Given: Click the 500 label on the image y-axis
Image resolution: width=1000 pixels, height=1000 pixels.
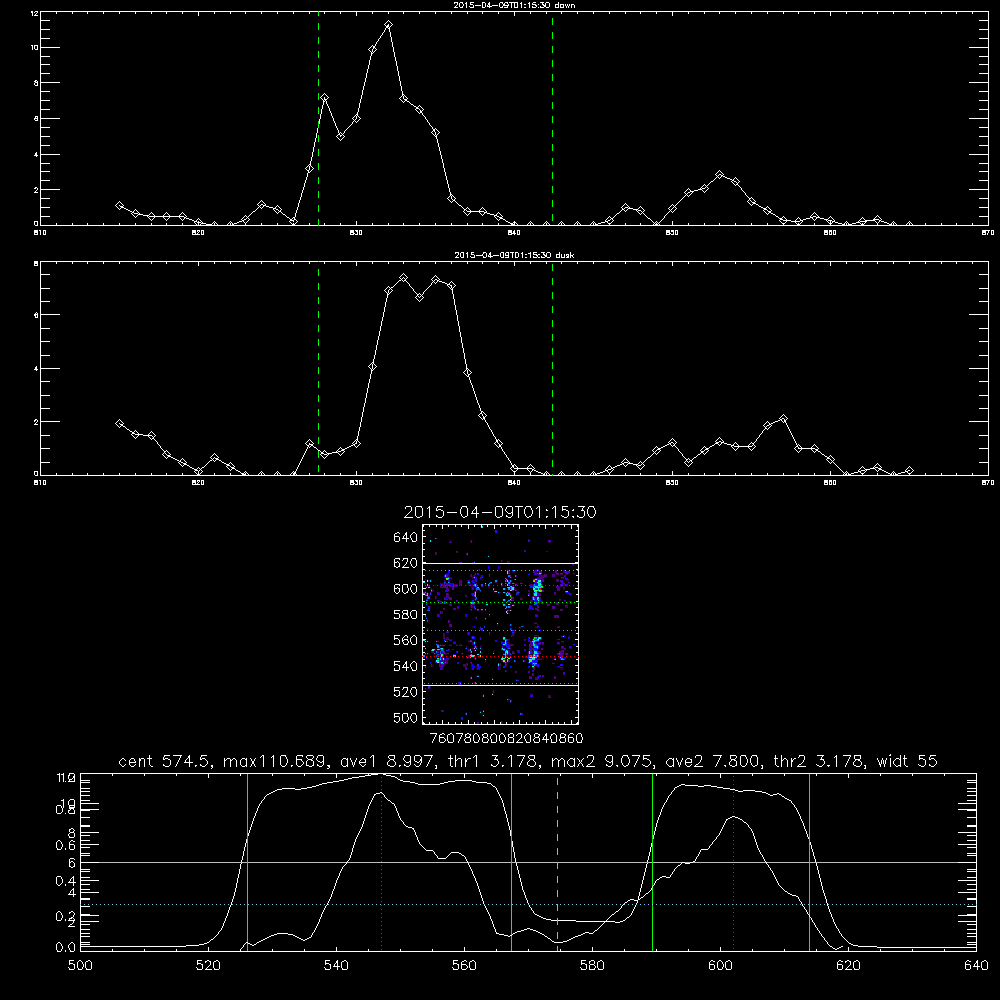Looking at the screenshot, I should (406, 718).
